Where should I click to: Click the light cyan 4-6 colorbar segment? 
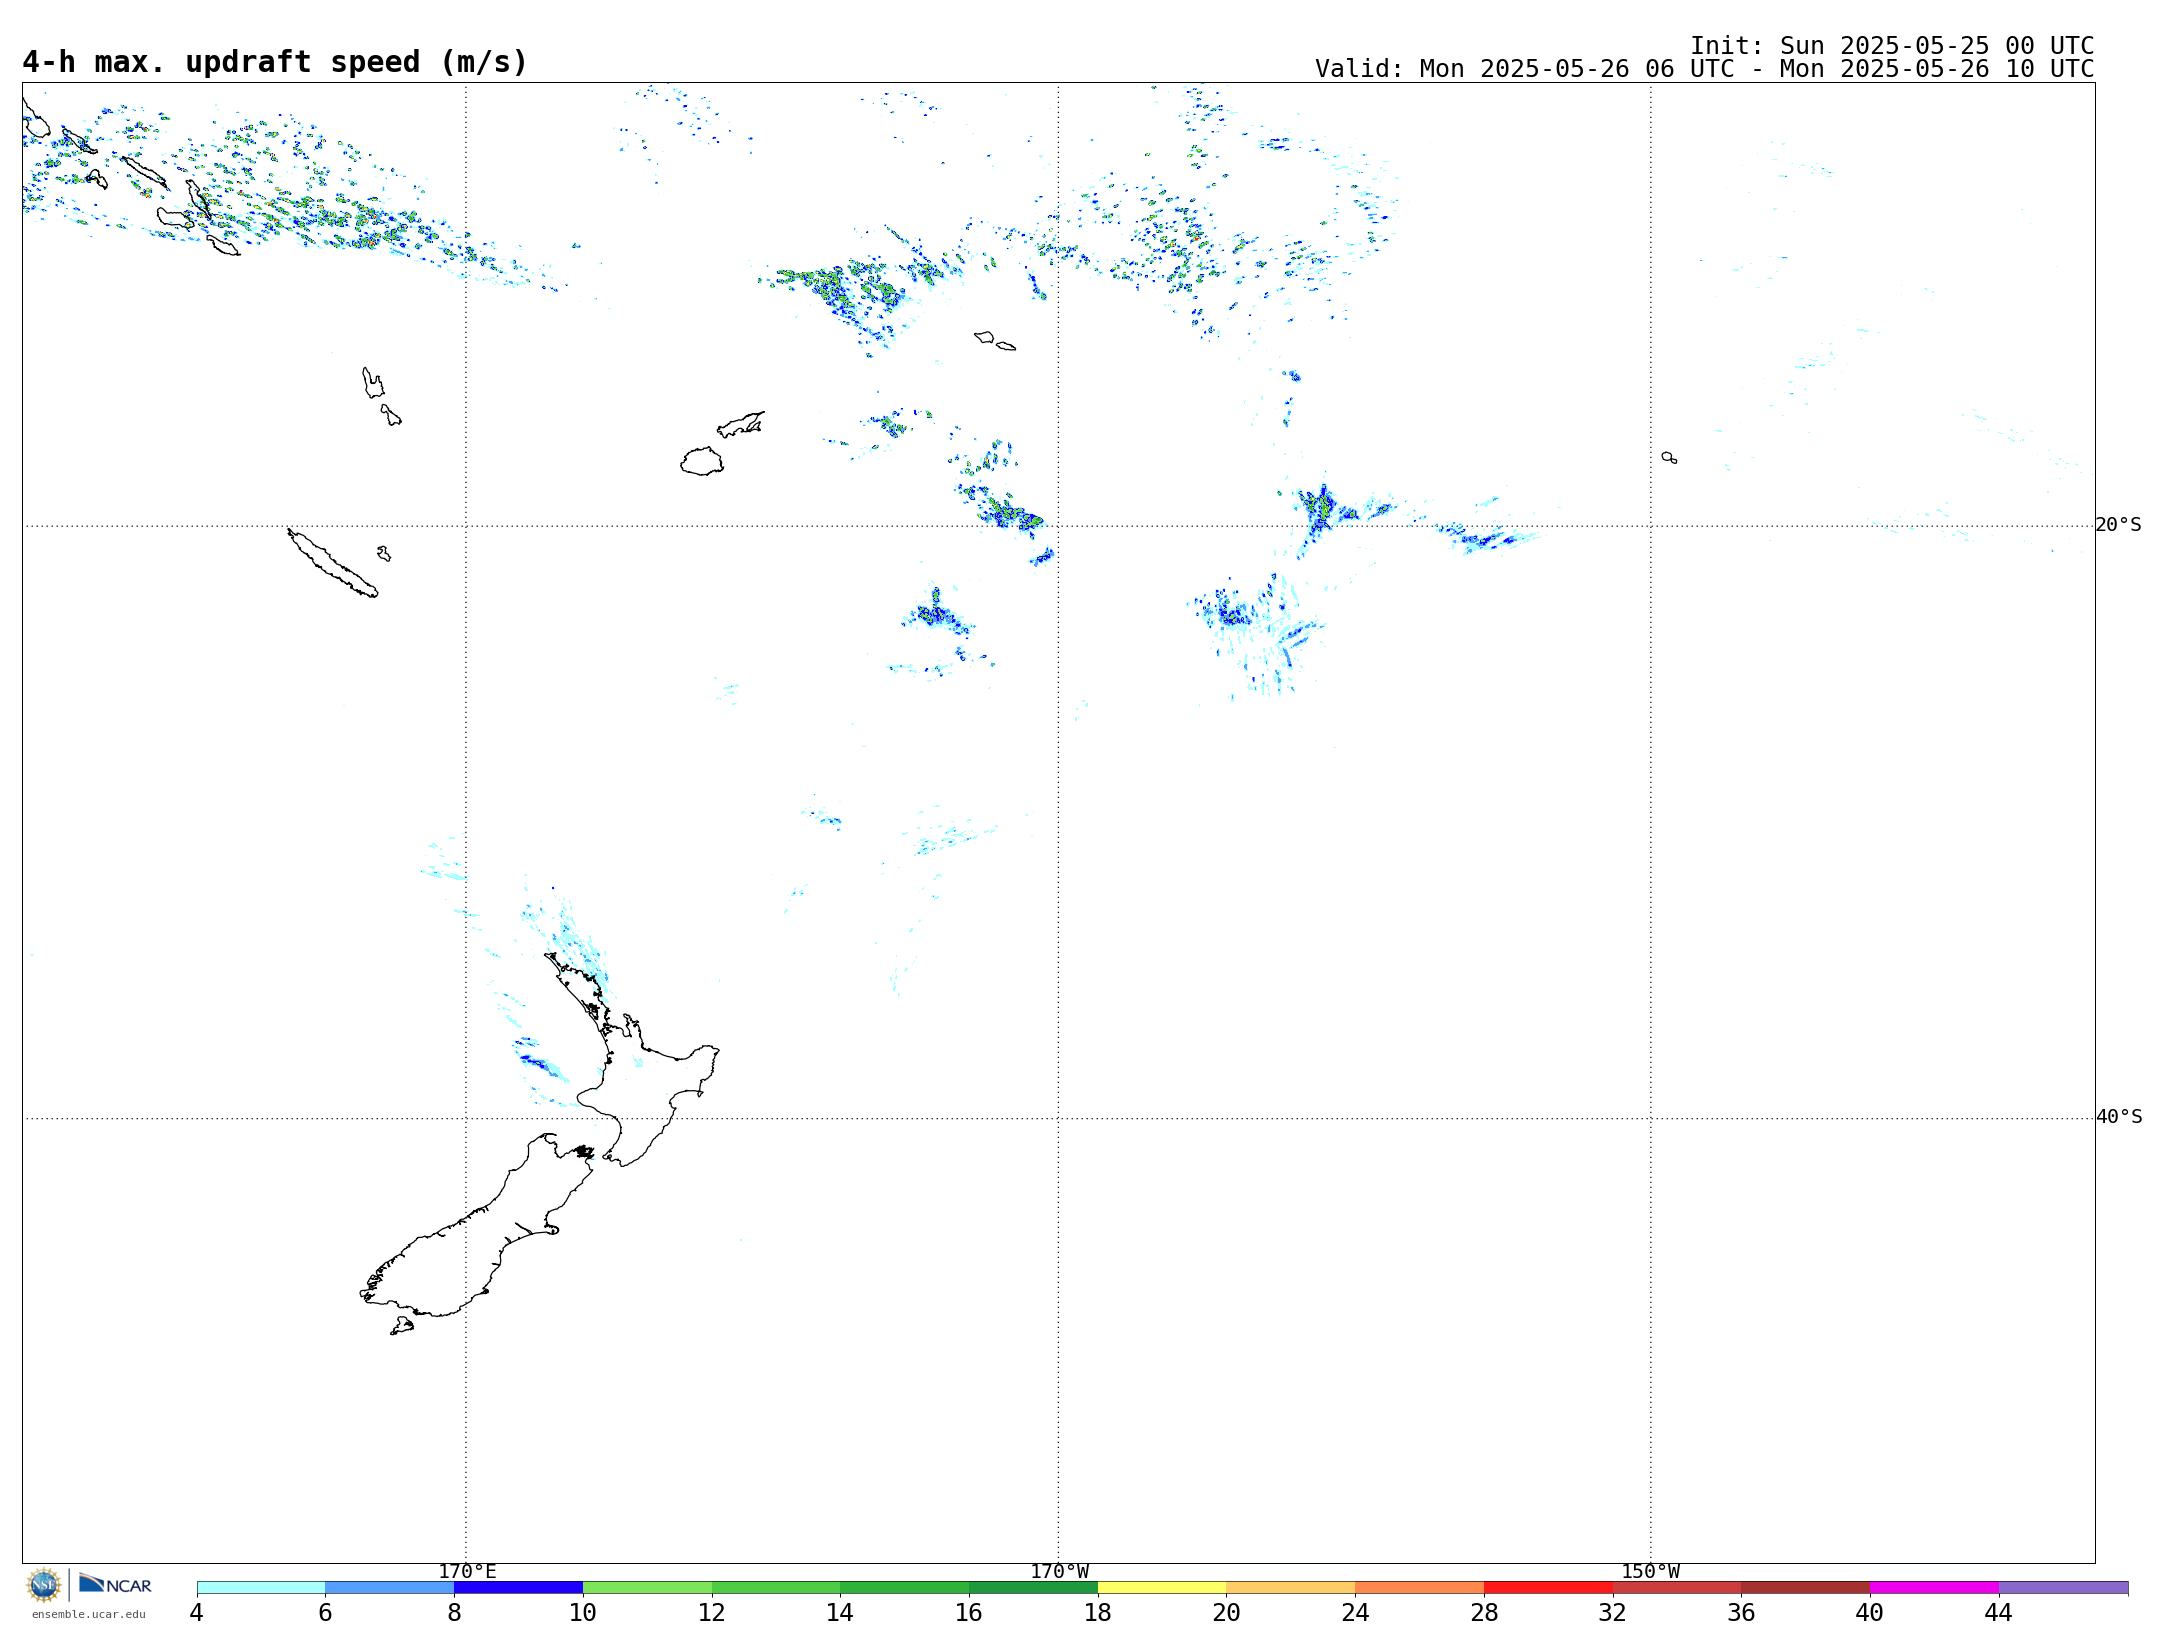(261, 1588)
